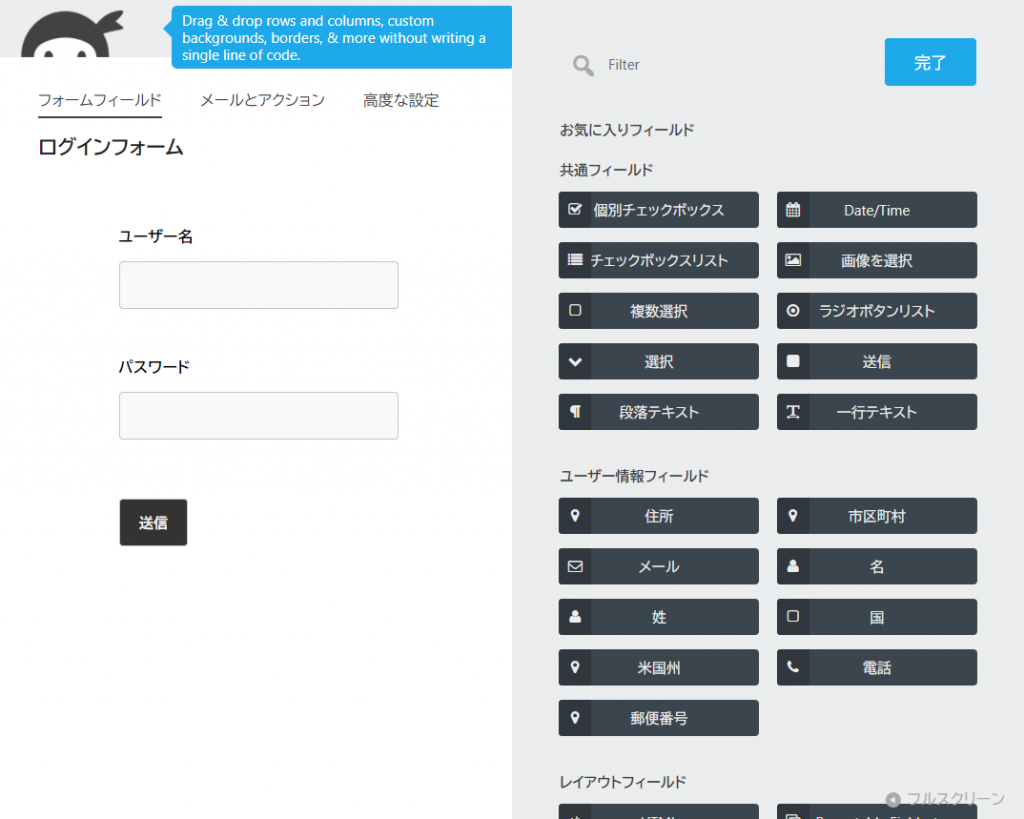1024x819 pixels.
Task: Select the ユーザー名 input field
Action: click(x=259, y=285)
